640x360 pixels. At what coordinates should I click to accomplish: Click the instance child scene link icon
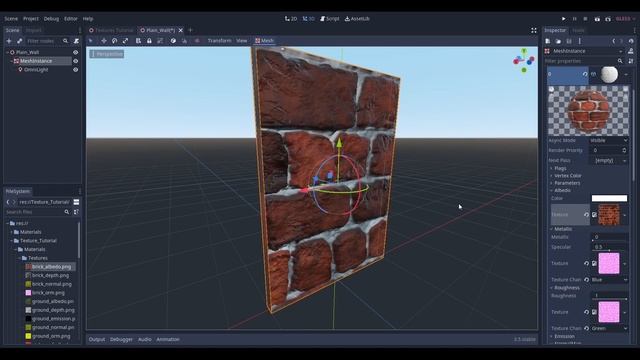(x=20, y=41)
